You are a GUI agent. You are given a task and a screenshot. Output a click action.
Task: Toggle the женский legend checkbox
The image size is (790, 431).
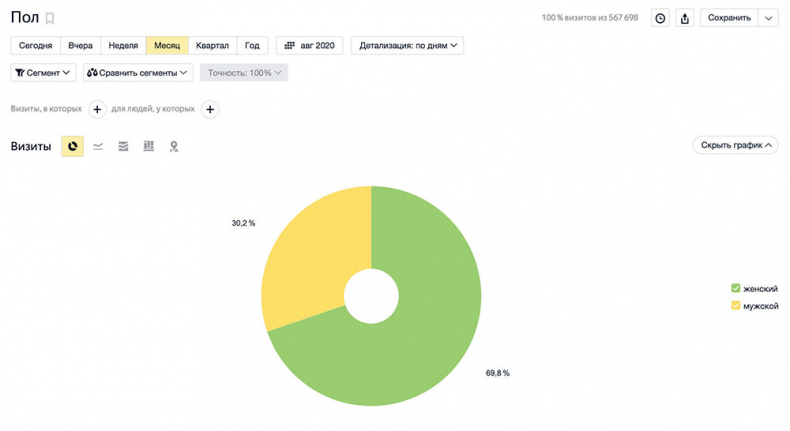coord(736,289)
